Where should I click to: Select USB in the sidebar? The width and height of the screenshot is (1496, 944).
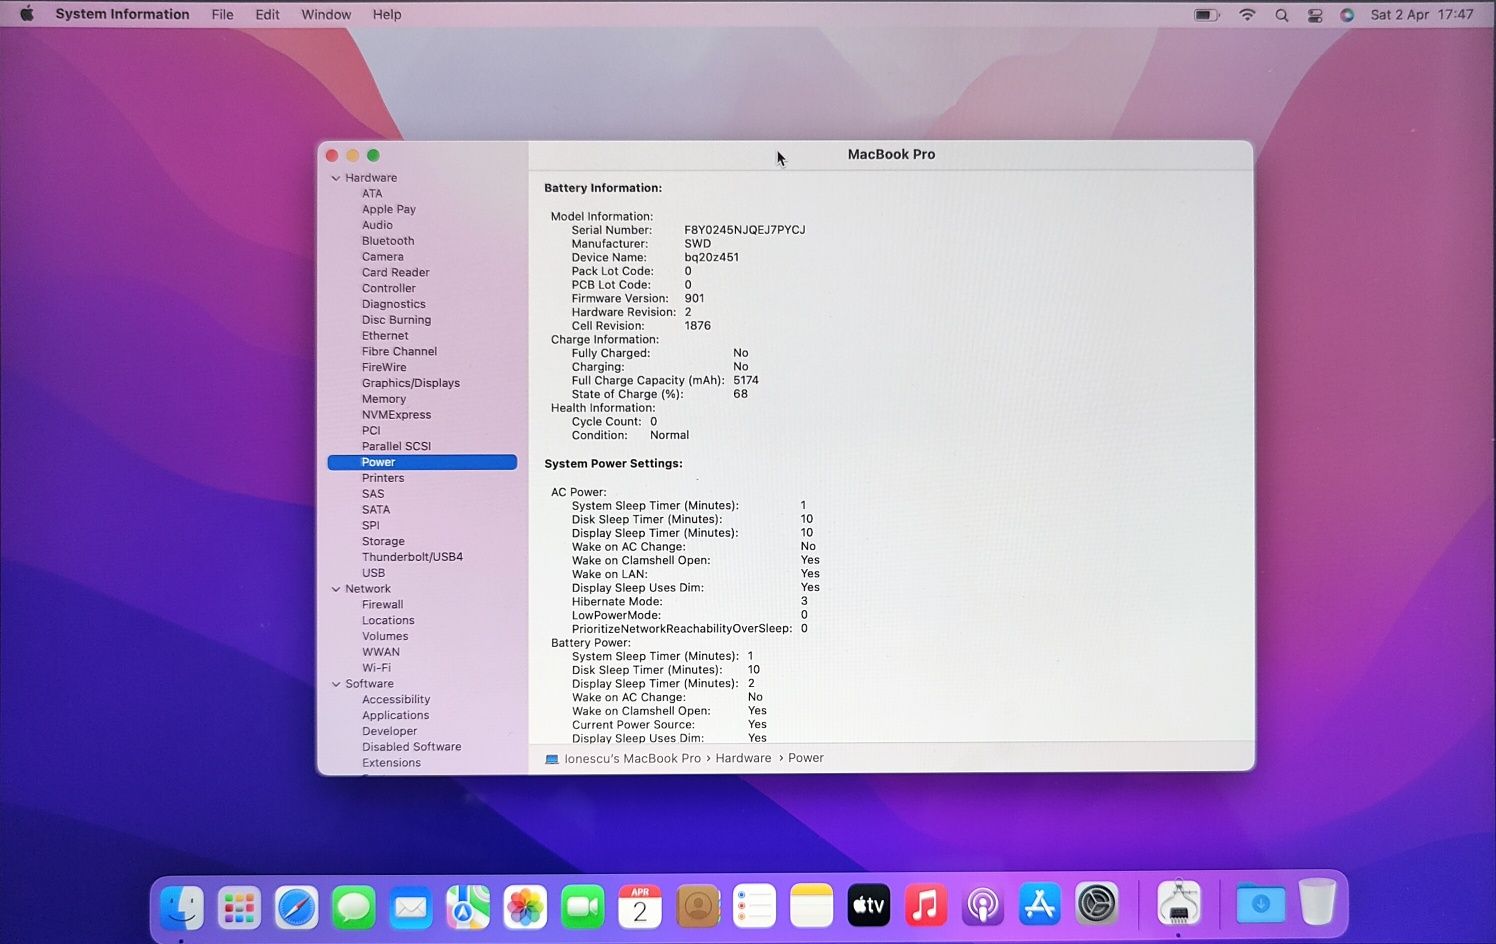(x=373, y=573)
